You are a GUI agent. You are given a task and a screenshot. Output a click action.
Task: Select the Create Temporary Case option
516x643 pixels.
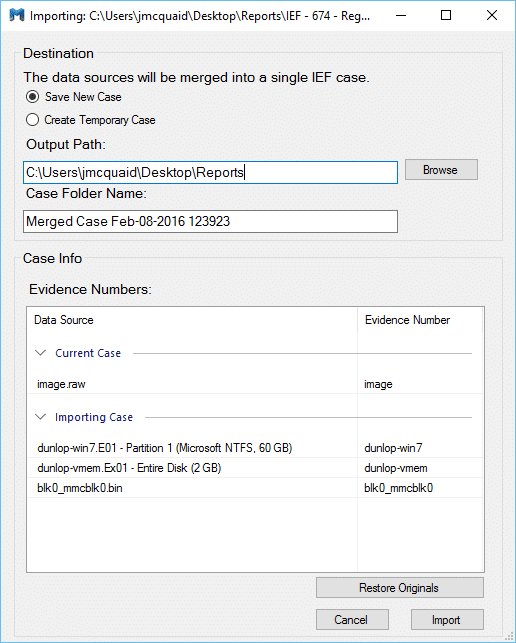pos(32,120)
